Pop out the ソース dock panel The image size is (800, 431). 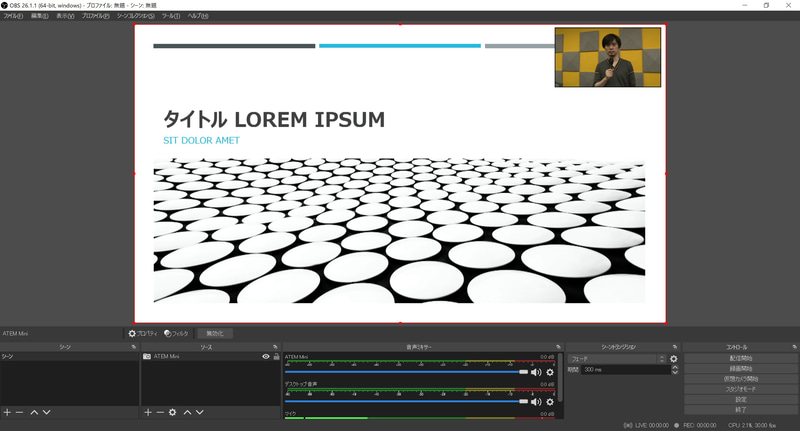[276, 347]
